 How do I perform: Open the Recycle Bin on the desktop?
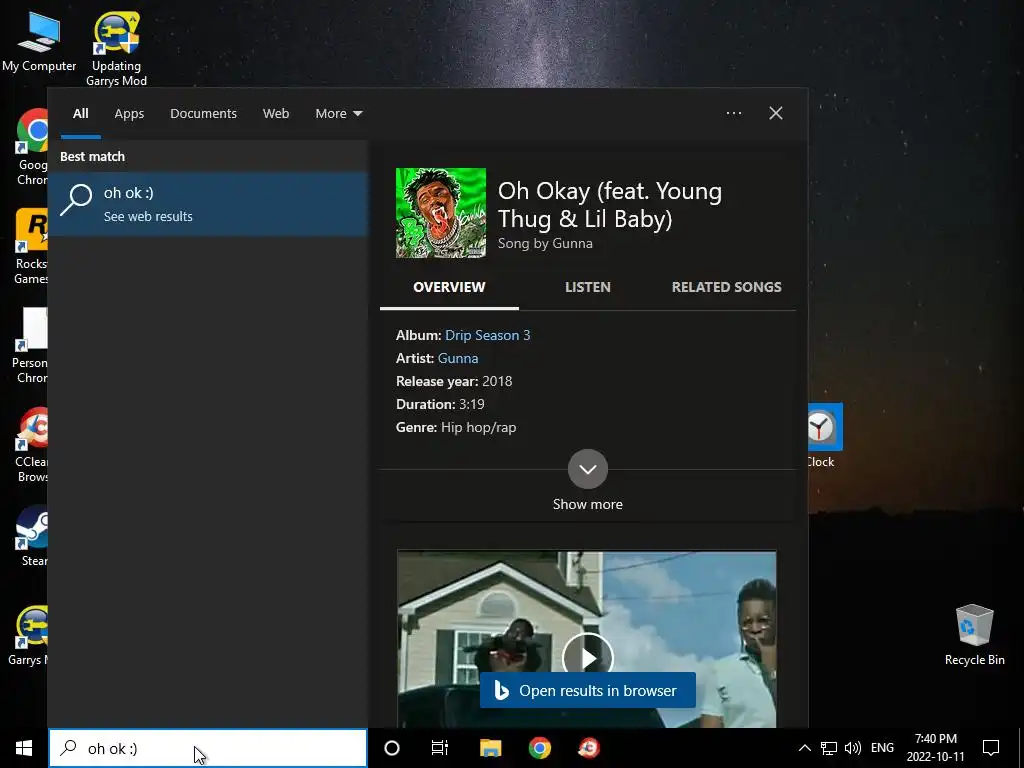click(974, 635)
